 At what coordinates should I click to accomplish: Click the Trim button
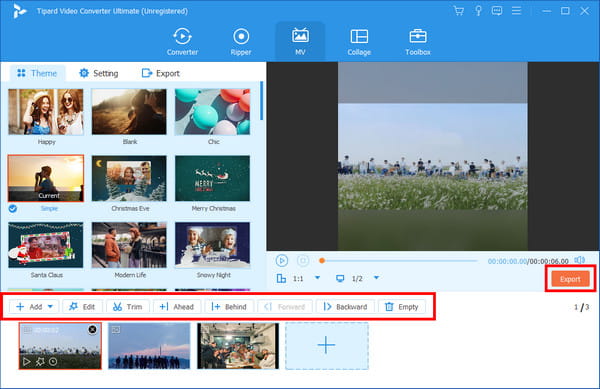coord(127,307)
